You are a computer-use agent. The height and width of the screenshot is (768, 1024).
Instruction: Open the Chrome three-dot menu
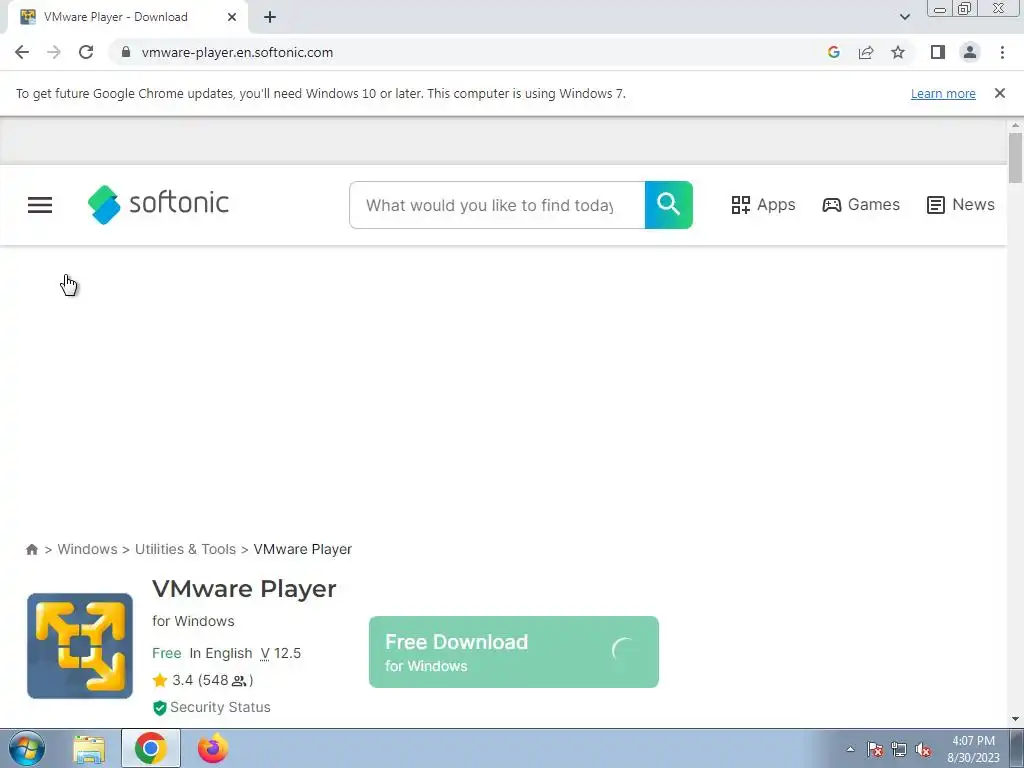pos(1002,52)
